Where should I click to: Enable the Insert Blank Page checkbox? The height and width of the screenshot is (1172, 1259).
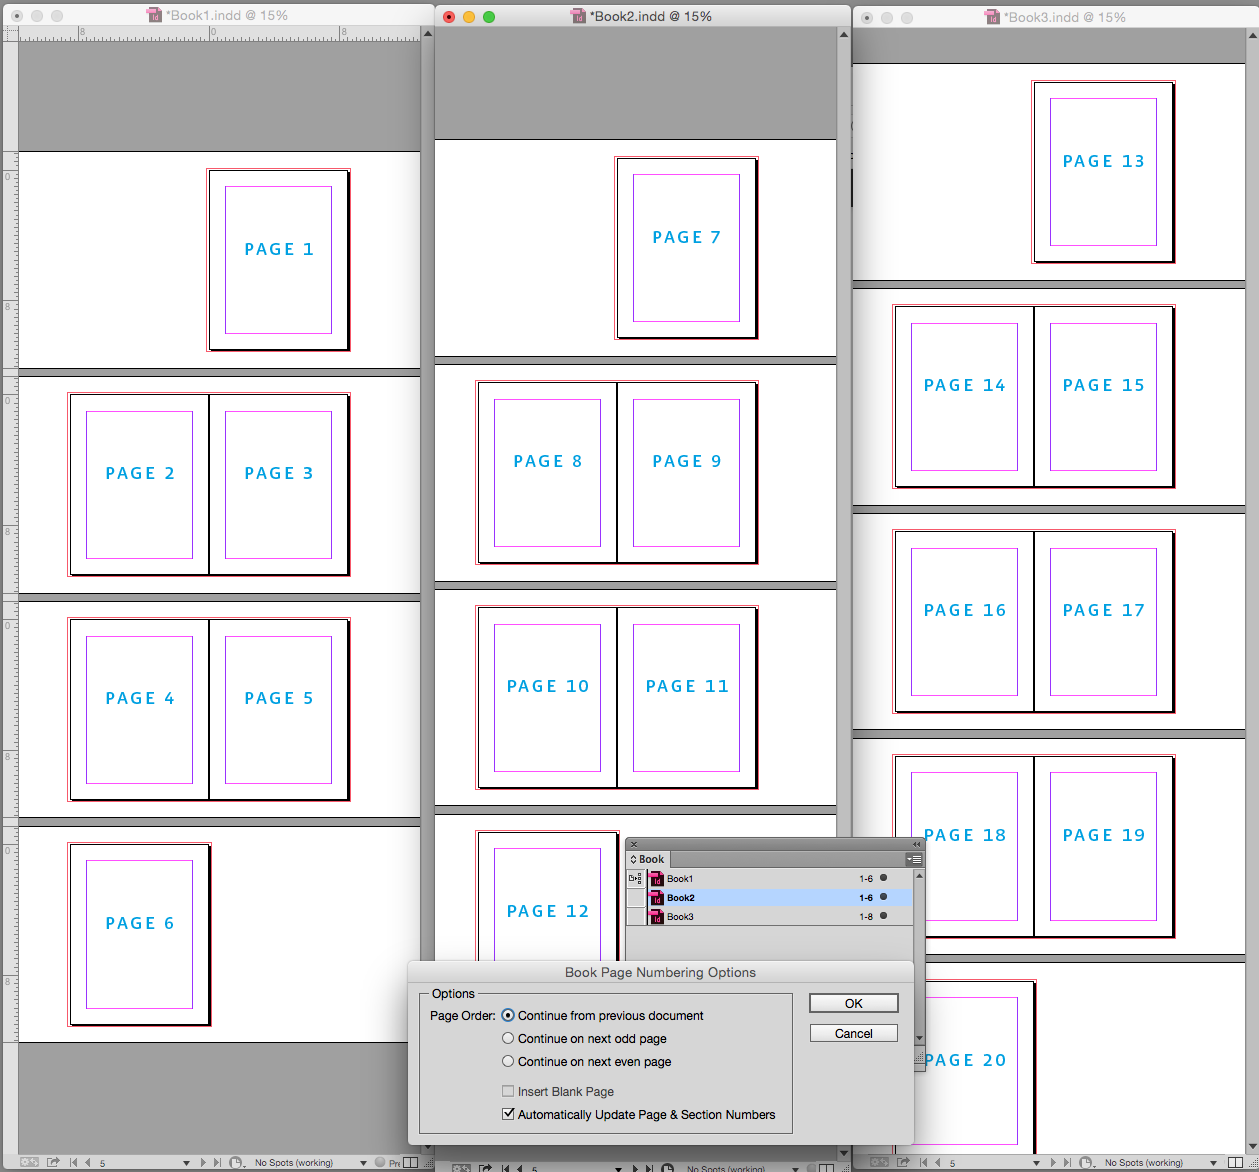click(508, 1091)
